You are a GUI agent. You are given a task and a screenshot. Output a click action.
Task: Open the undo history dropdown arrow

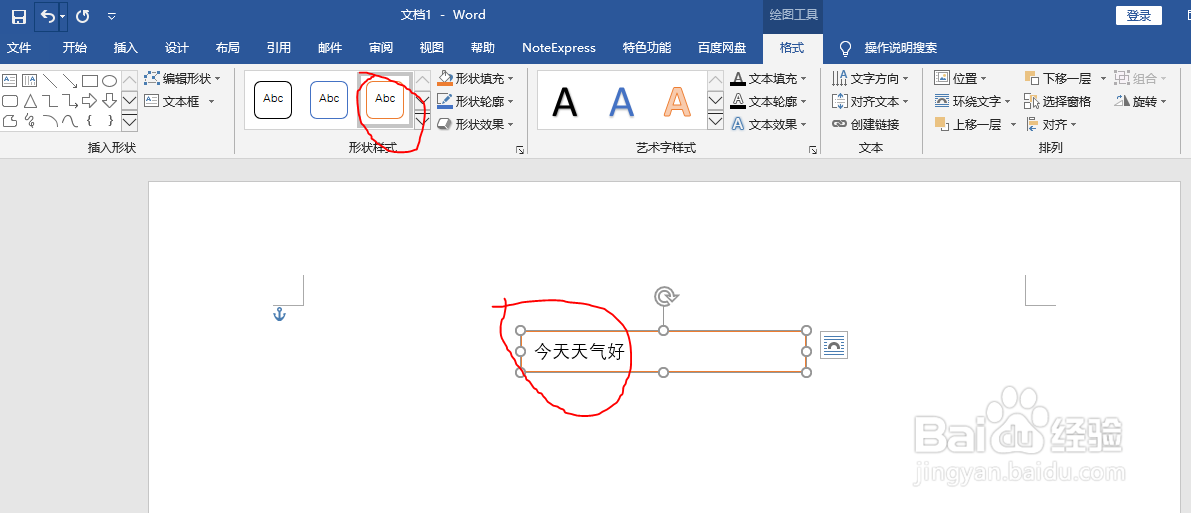coord(63,16)
